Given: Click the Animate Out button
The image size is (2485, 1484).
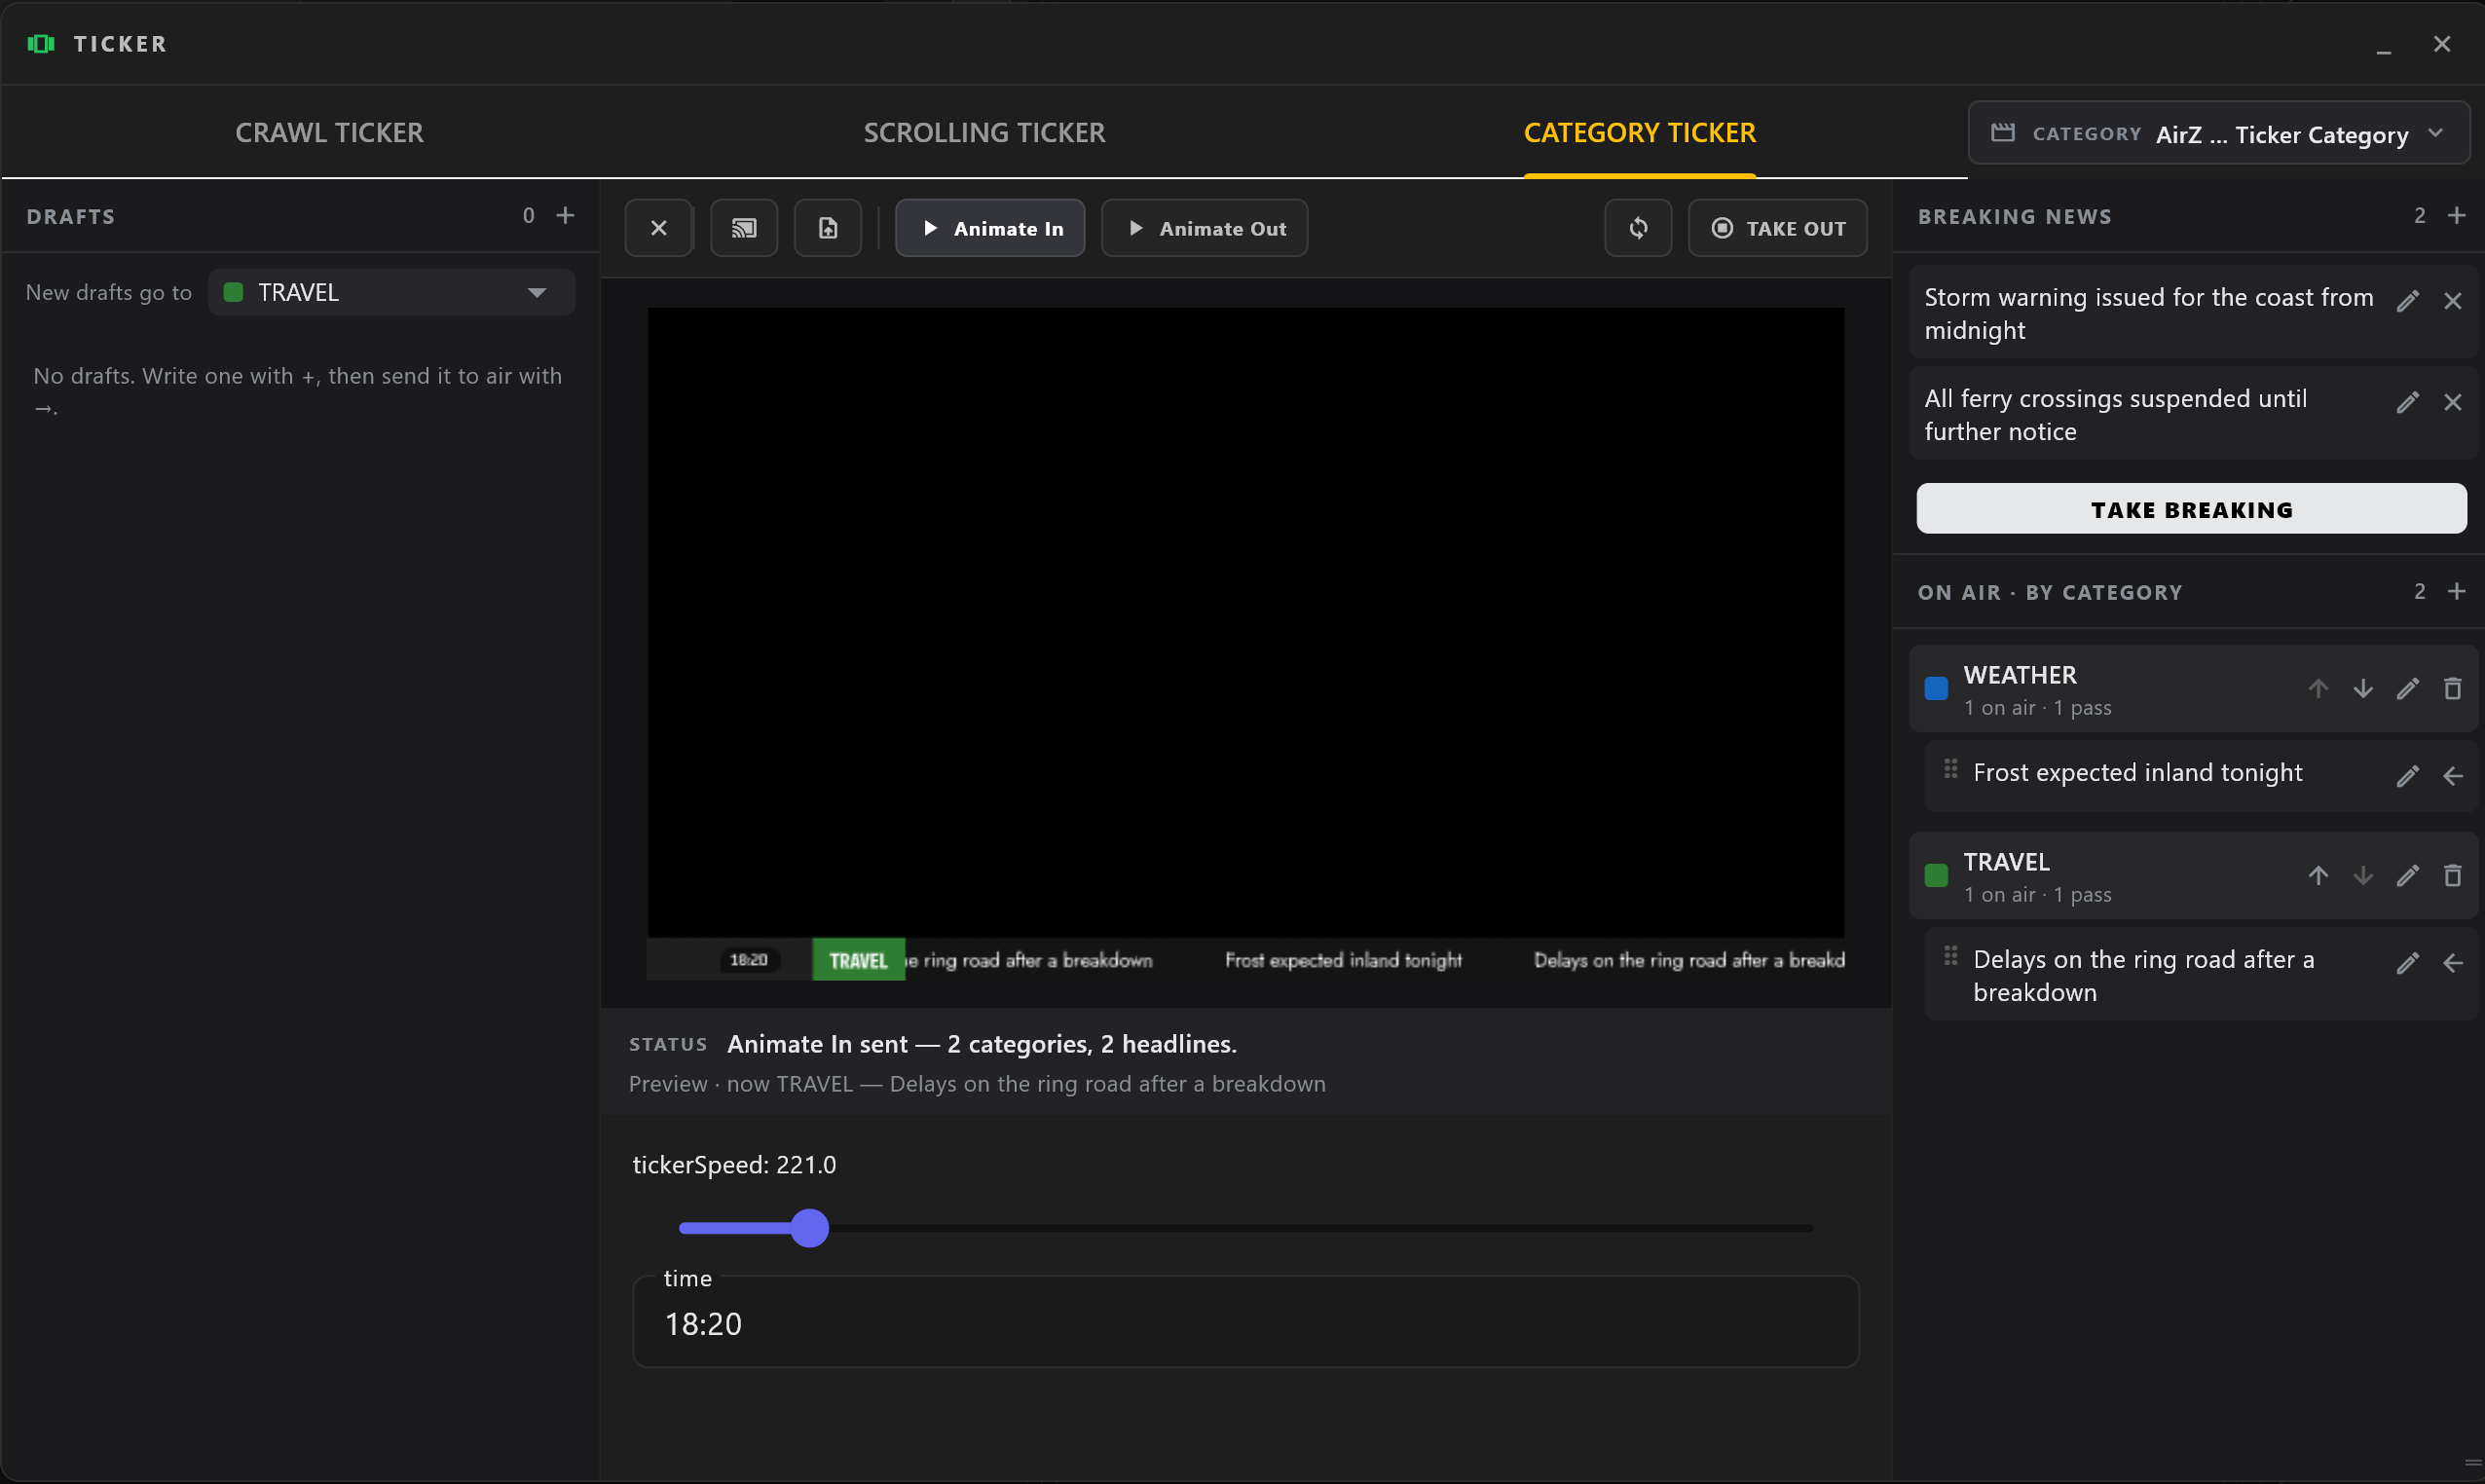Looking at the screenshot, I should click(x=1204, y=228).
